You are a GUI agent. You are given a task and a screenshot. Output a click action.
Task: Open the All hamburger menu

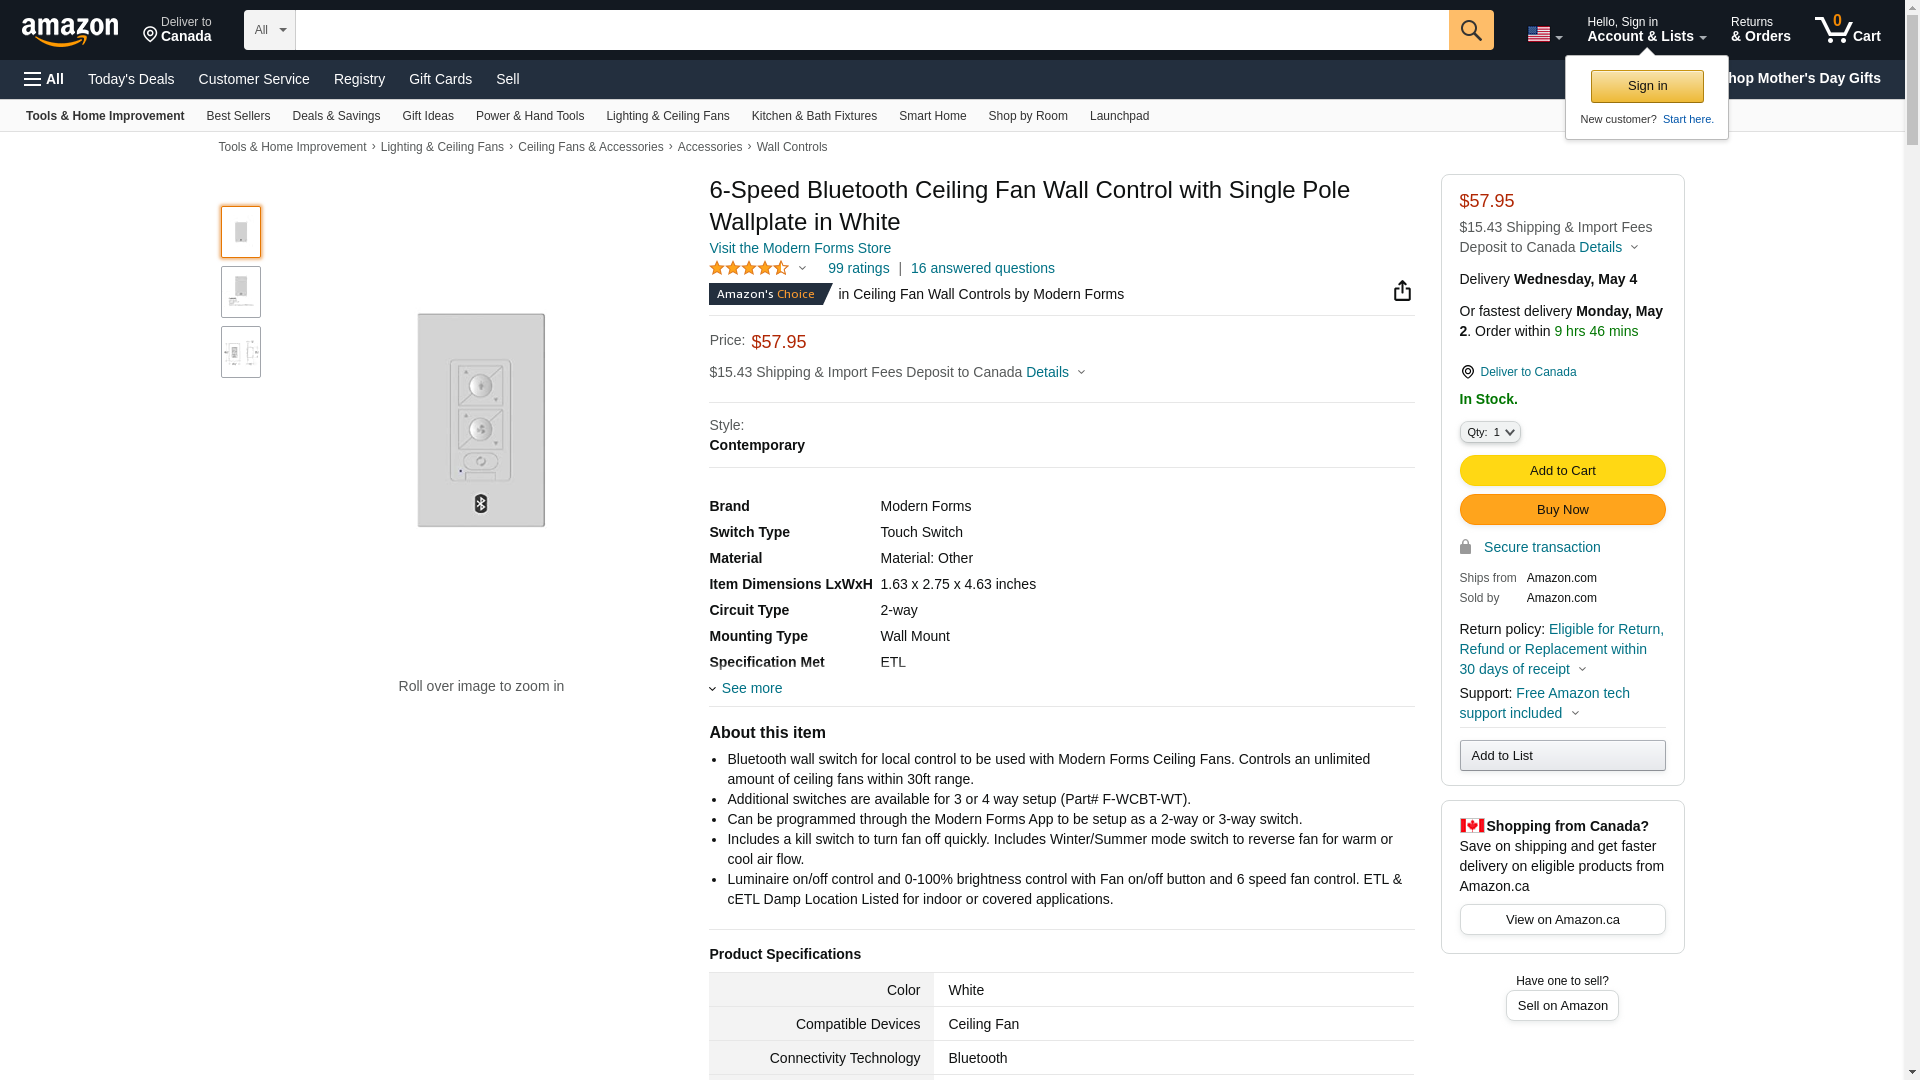click(44, 79)
